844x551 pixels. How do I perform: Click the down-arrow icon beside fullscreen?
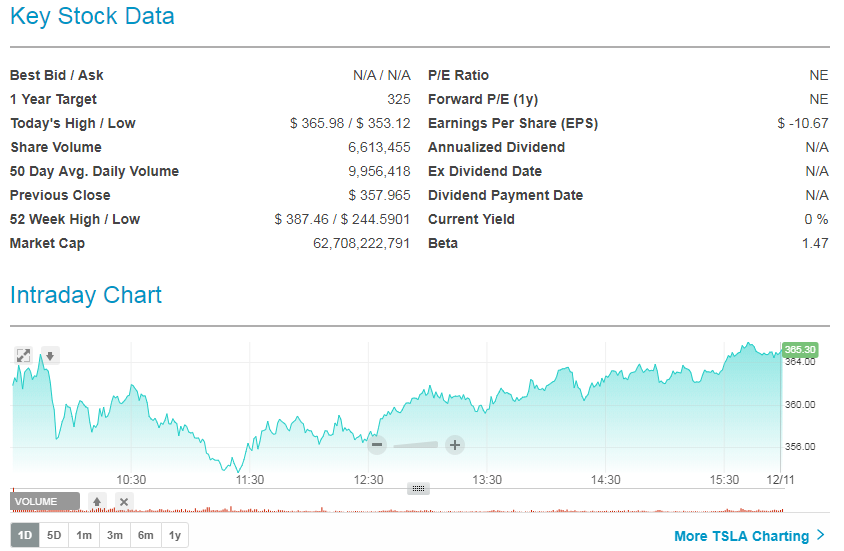point(49,355)
